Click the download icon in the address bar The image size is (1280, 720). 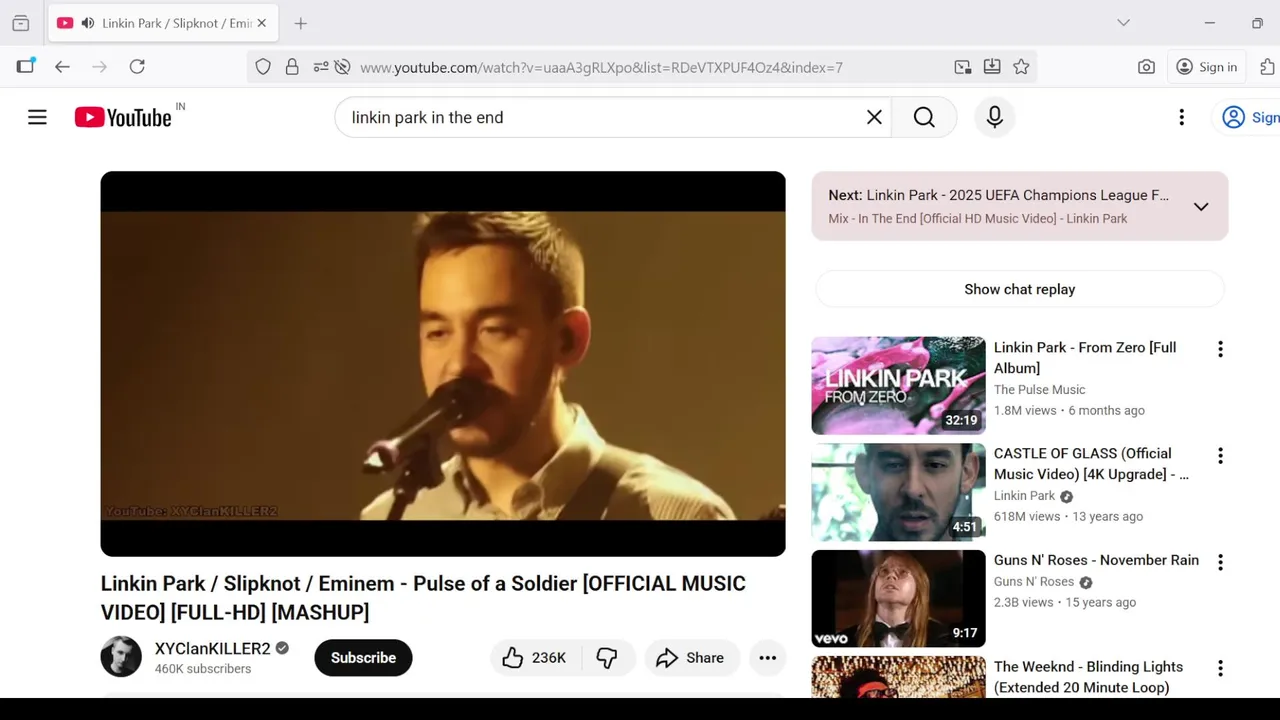point(992,67)
